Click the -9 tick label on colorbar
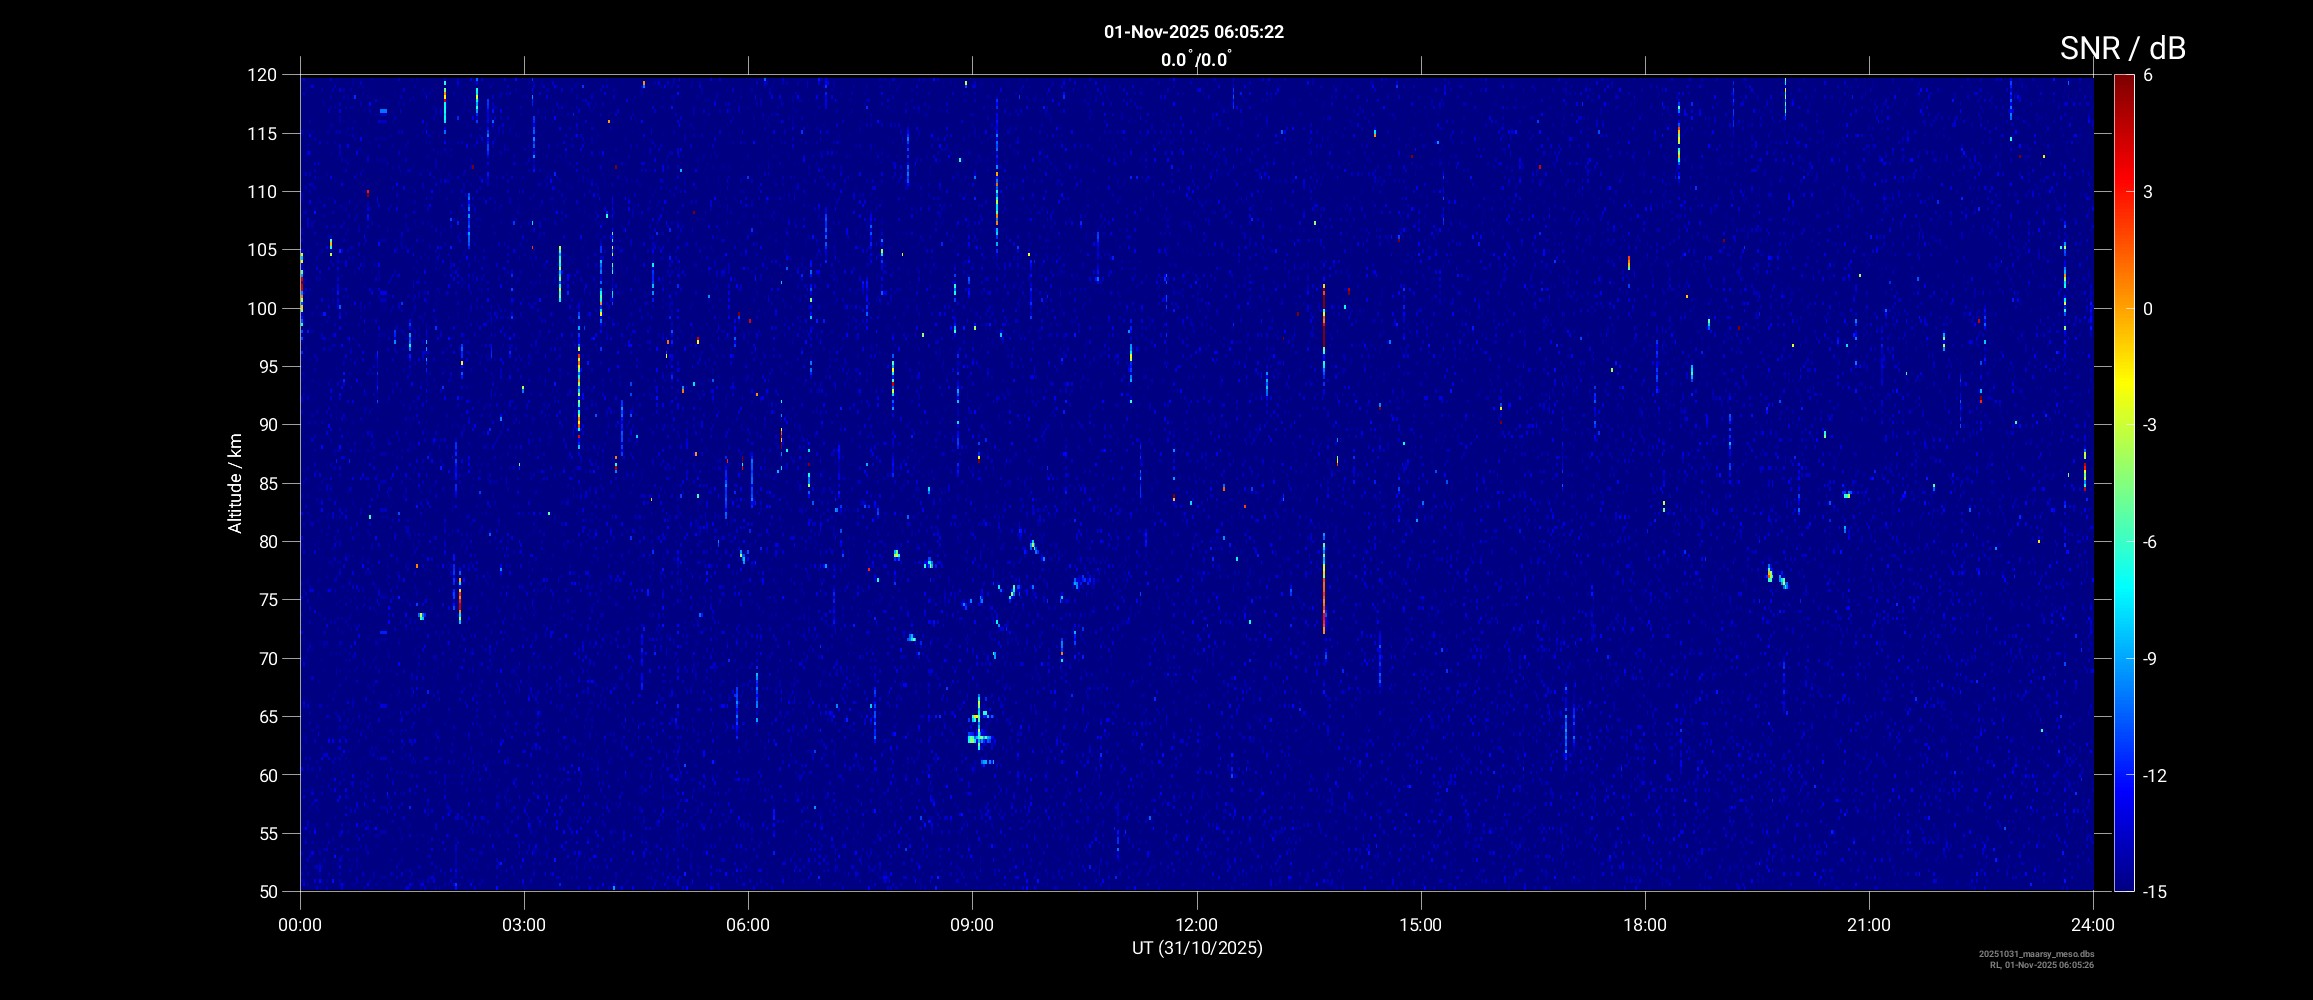 [2154, 659]
